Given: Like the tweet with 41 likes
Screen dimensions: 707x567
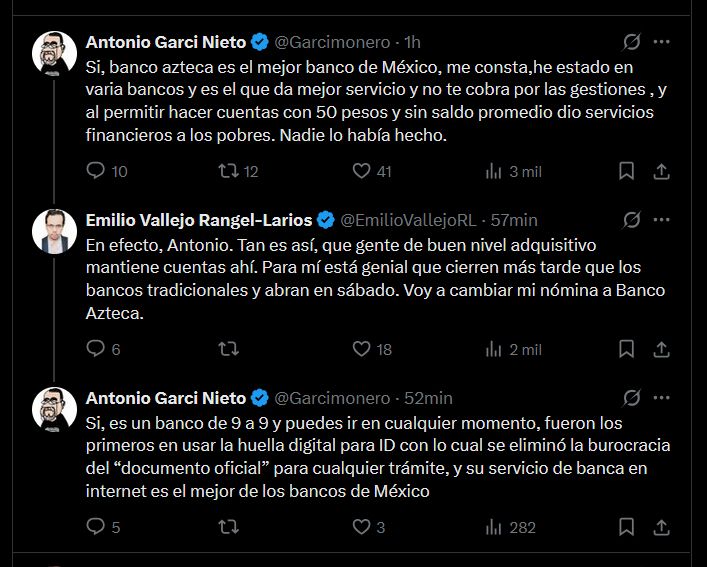Looking at the screenshot, I should (361, 171).
